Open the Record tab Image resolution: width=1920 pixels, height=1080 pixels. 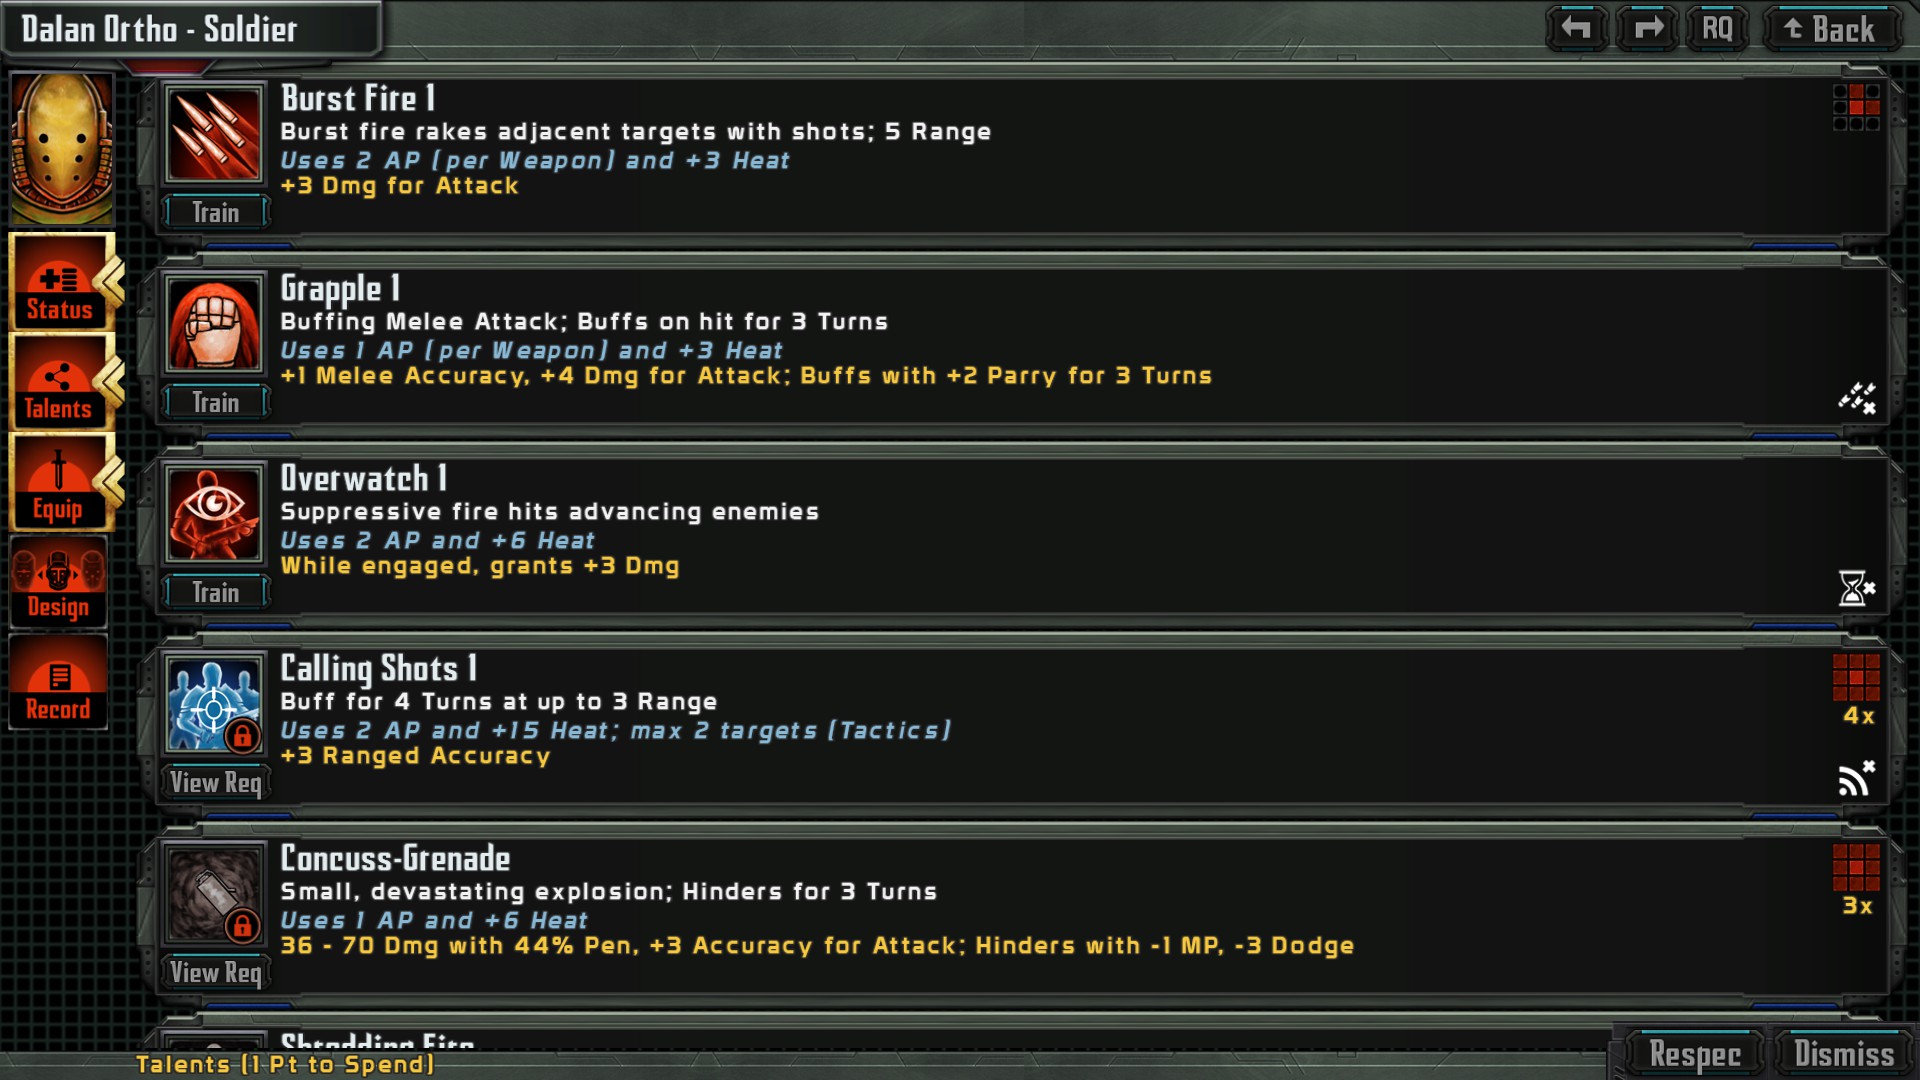[x=59, y=683]
